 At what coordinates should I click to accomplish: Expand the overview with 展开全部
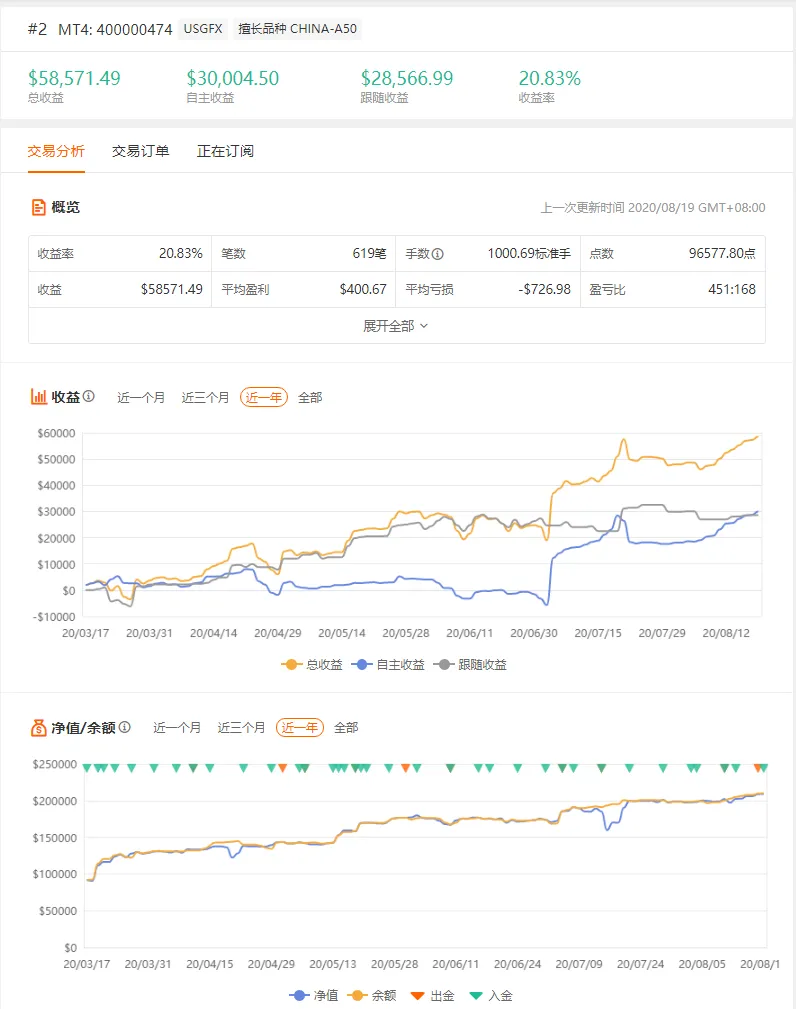click(x=396, y=326)
